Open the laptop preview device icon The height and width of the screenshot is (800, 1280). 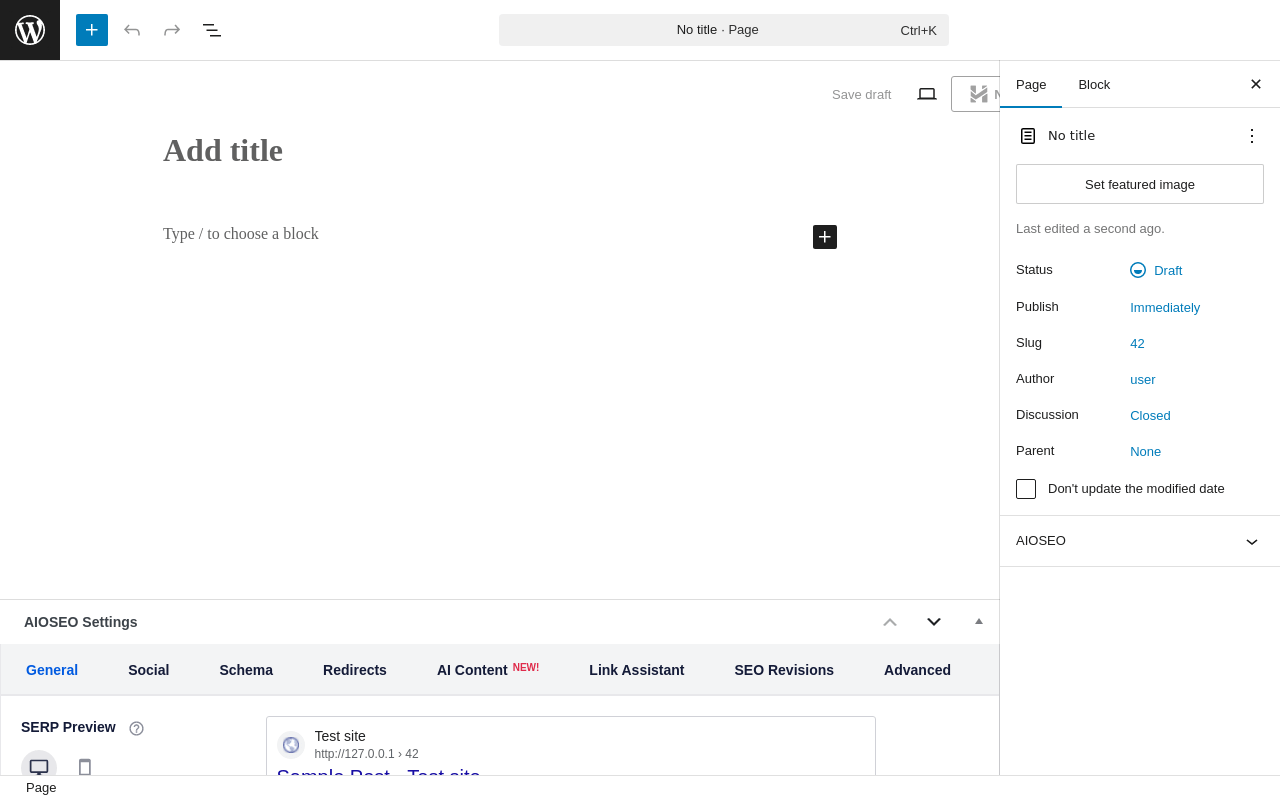coord(927,94)
